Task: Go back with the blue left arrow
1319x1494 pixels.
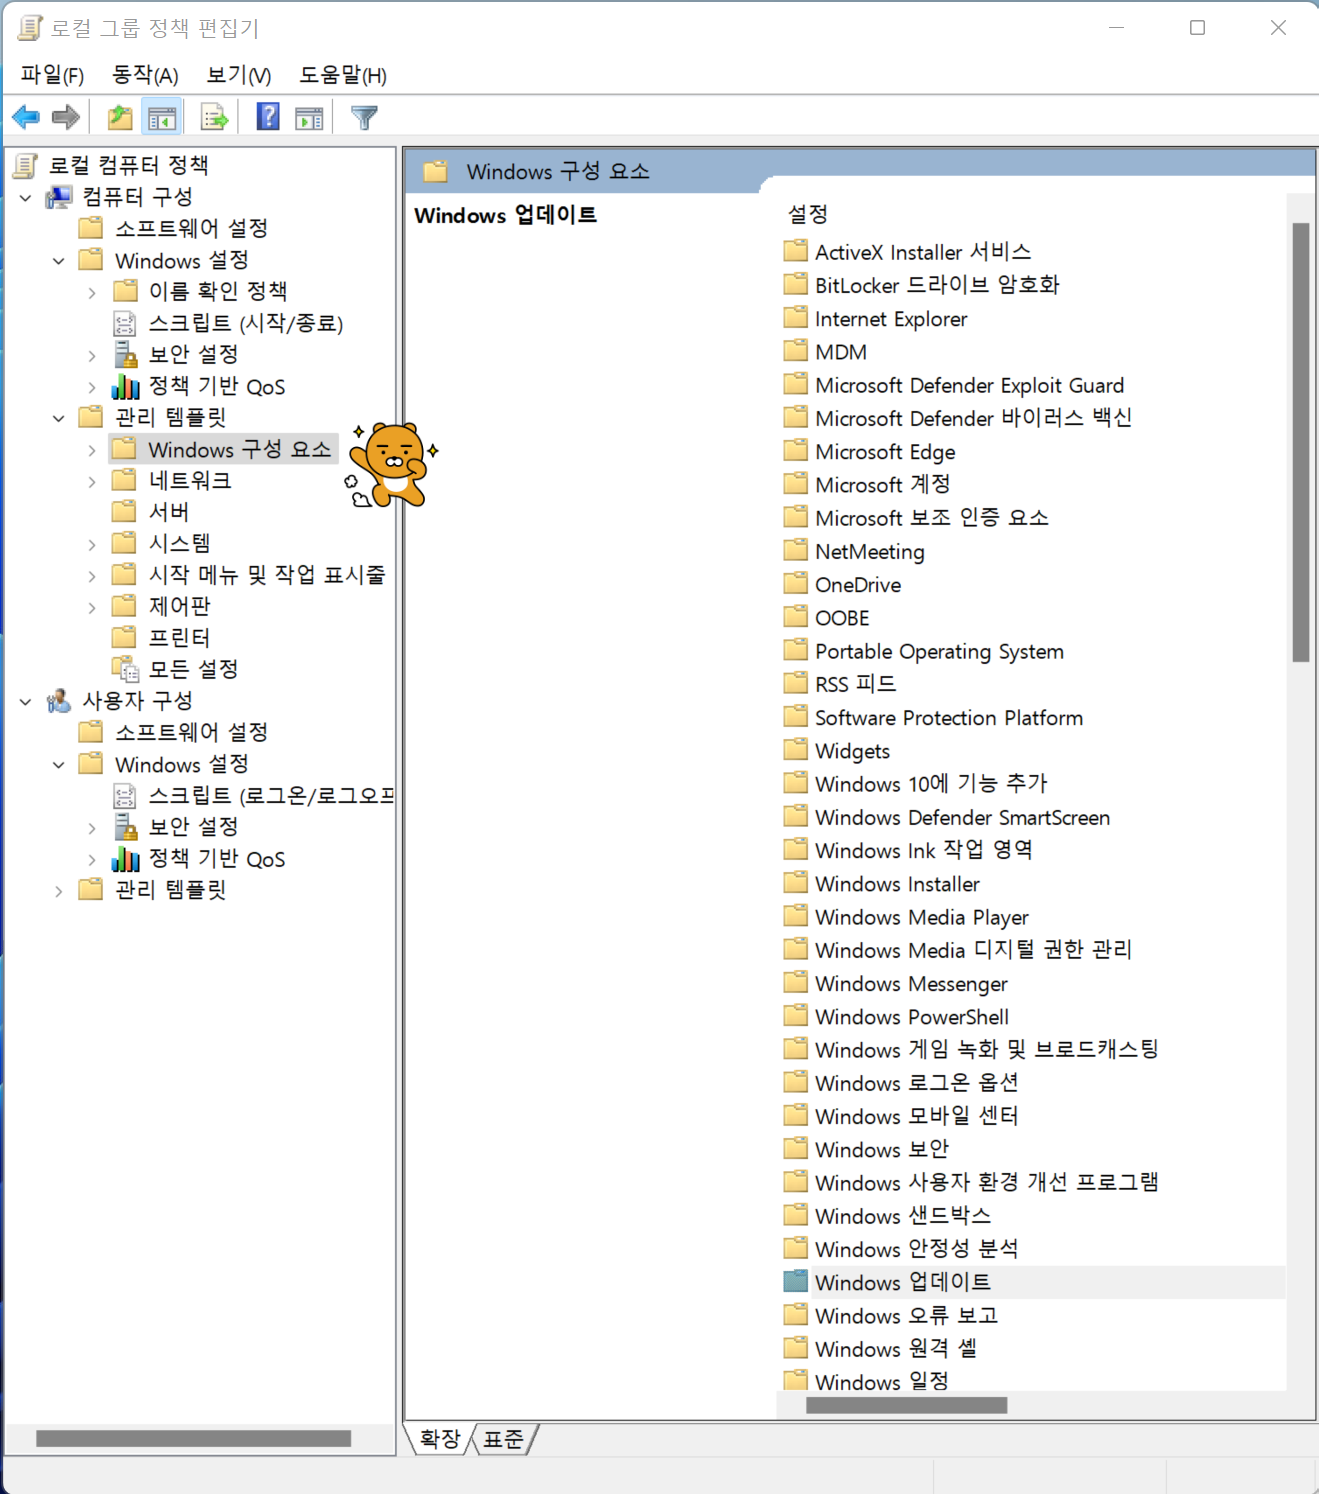Action: 26,117
